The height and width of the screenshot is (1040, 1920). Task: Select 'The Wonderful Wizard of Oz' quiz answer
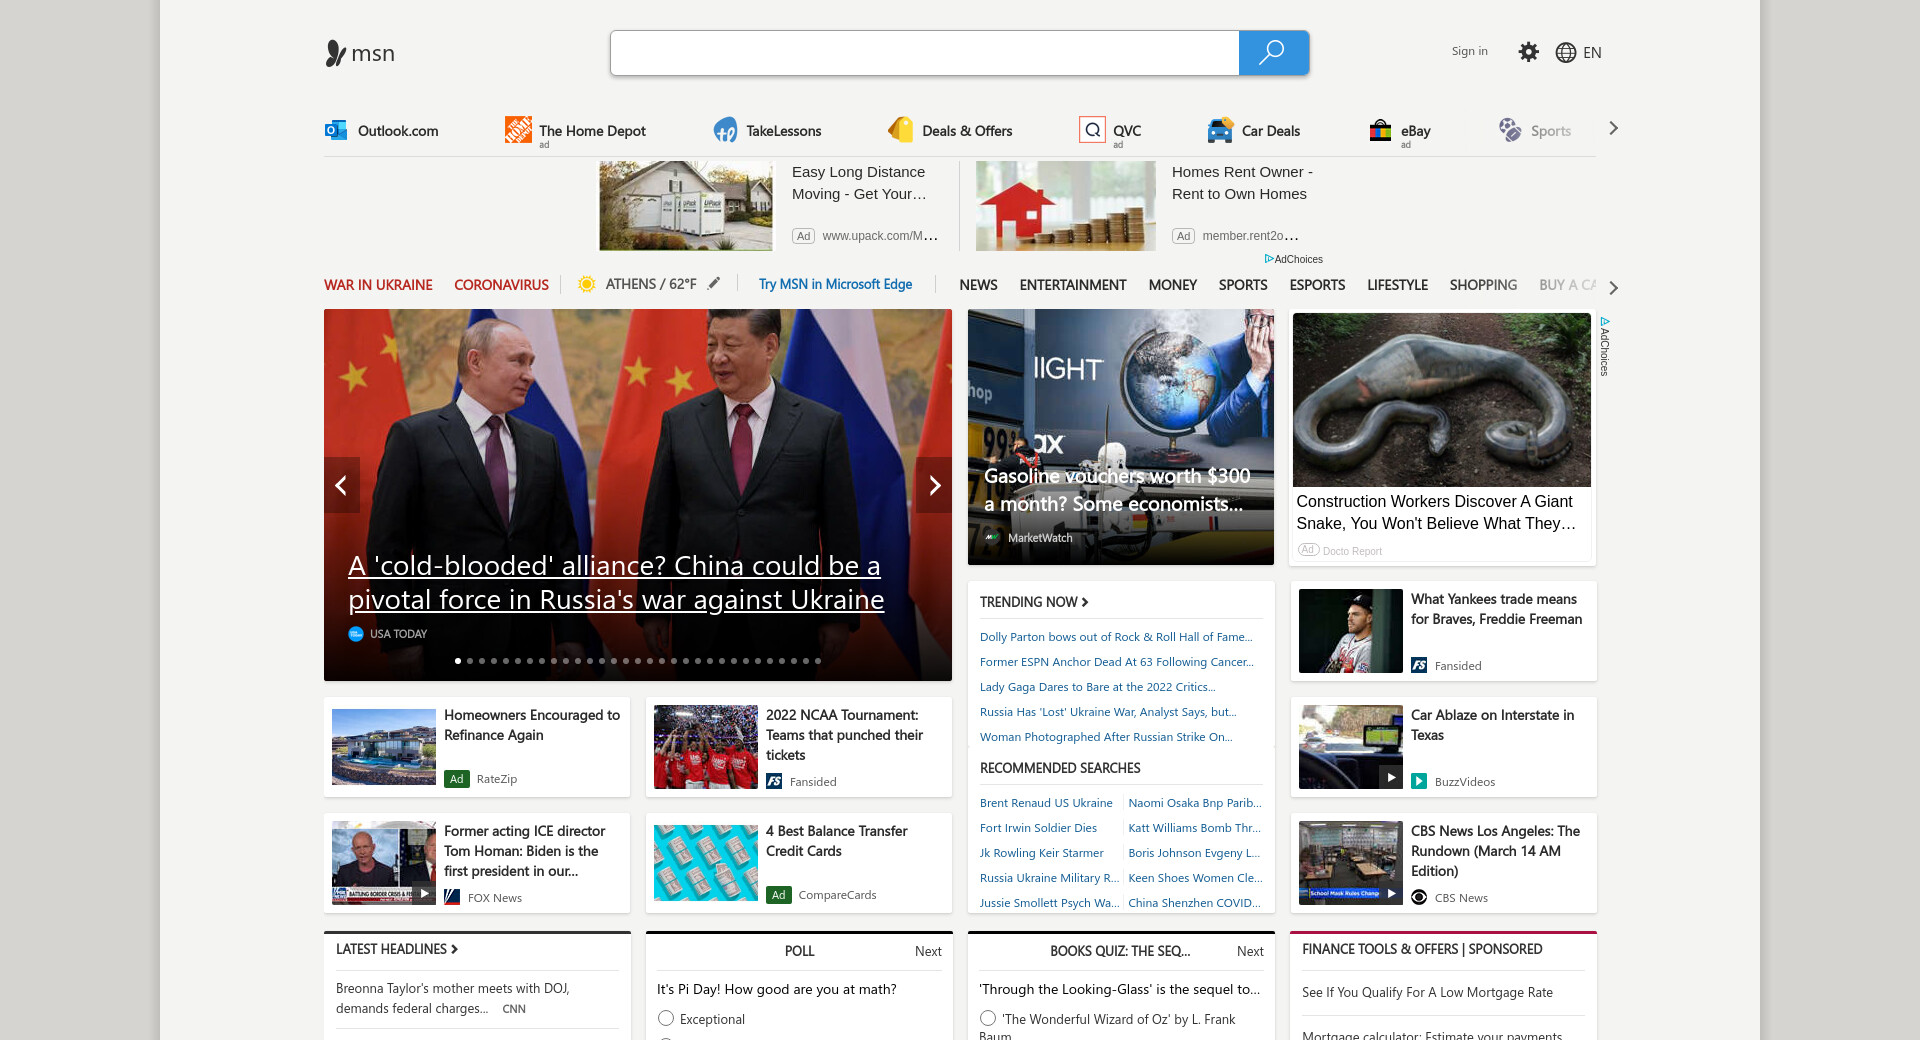988,1018
